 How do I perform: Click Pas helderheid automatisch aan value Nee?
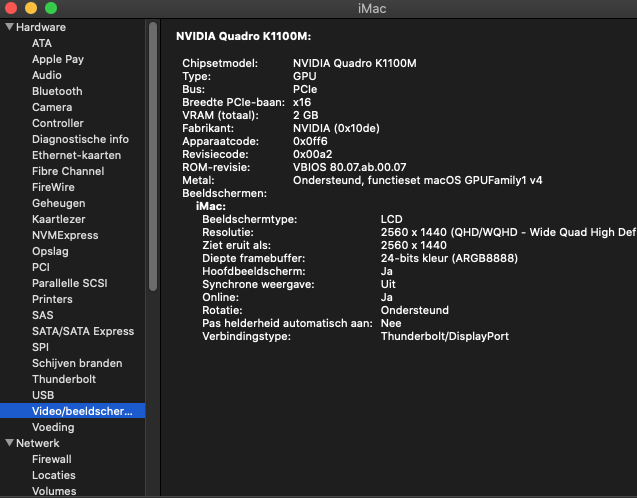click(x=391, y=323)
